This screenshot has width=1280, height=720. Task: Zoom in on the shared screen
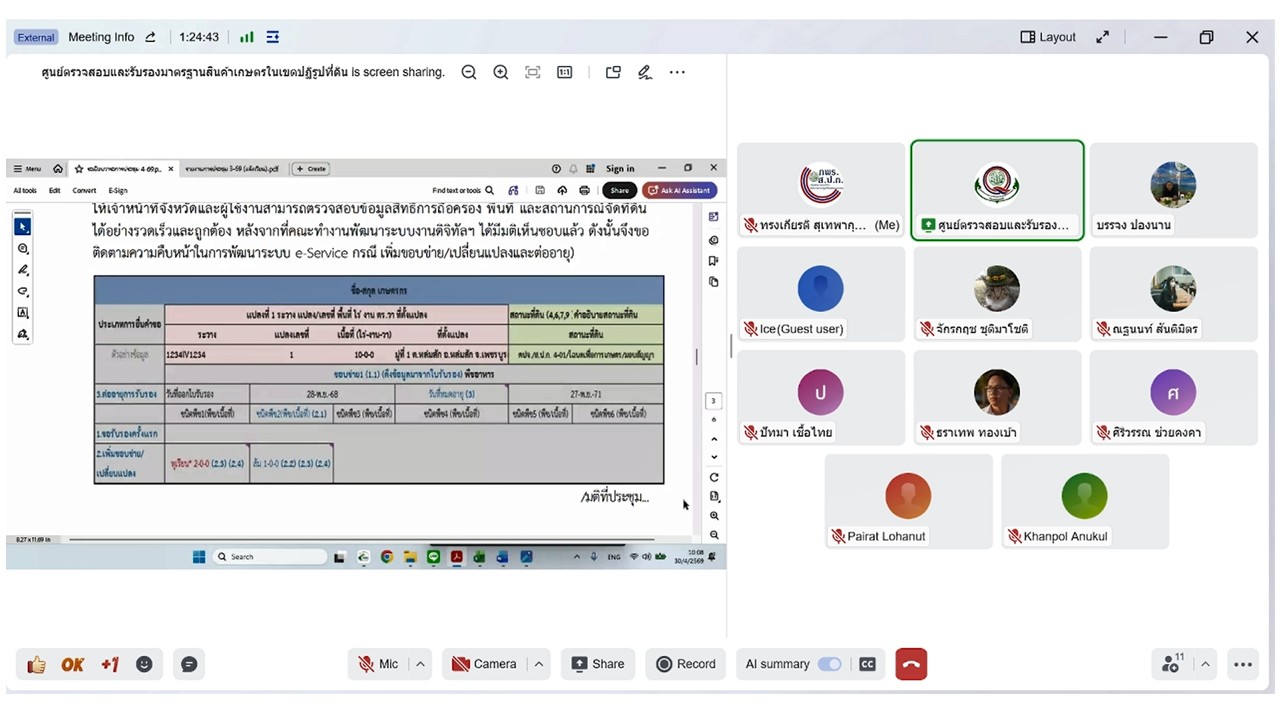pos(501,72)
